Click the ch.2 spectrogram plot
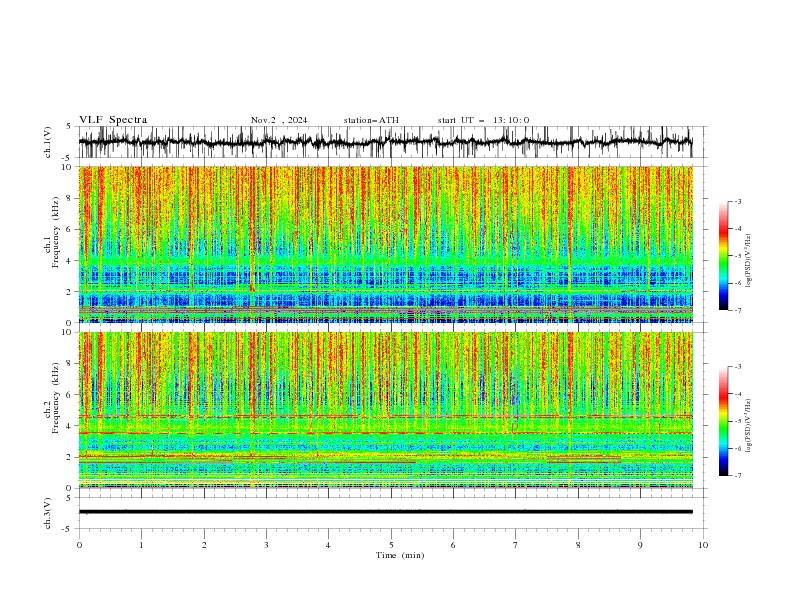The image size is (792, 612). [386, 410]
